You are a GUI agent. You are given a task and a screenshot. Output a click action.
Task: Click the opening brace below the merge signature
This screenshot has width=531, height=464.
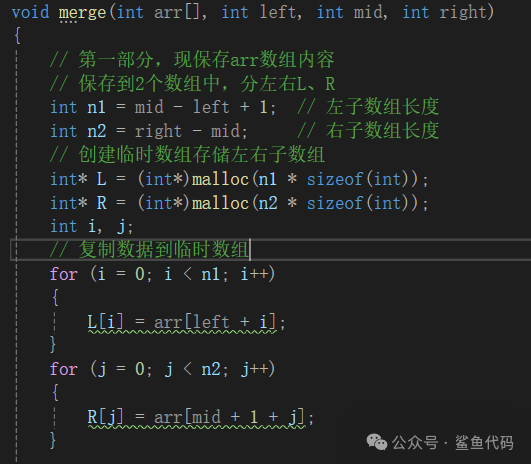18,36
